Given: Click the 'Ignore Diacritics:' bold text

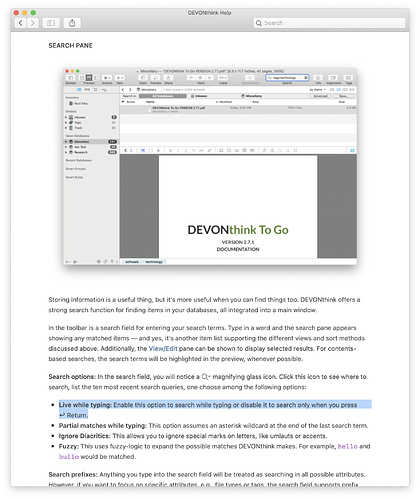Looking at the screenshot, I should (84, 436).
